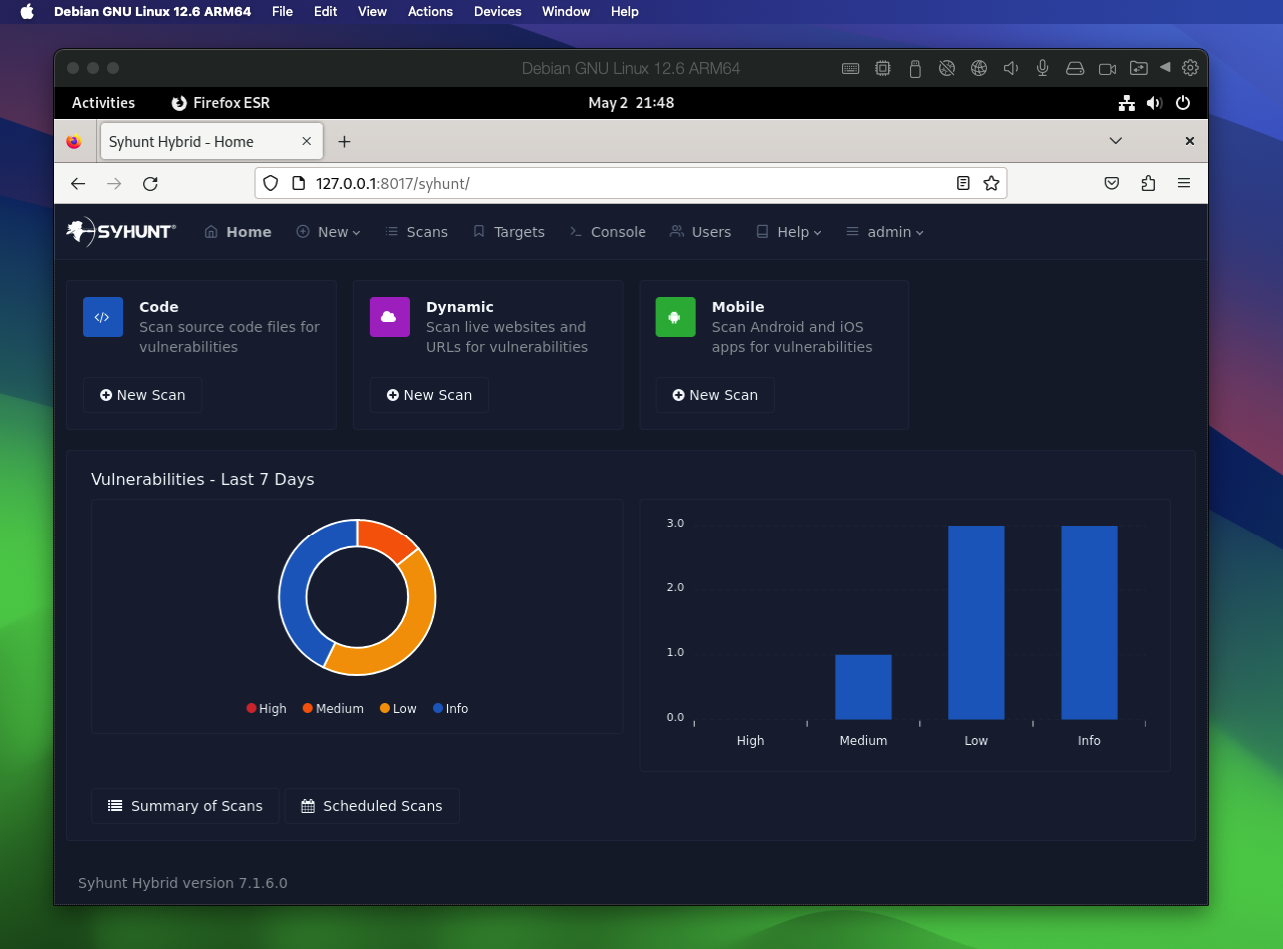This screenshot has width=1283, height=949.
Task: Open the May 2 21:48 clock menu
Action: (631, 103)
